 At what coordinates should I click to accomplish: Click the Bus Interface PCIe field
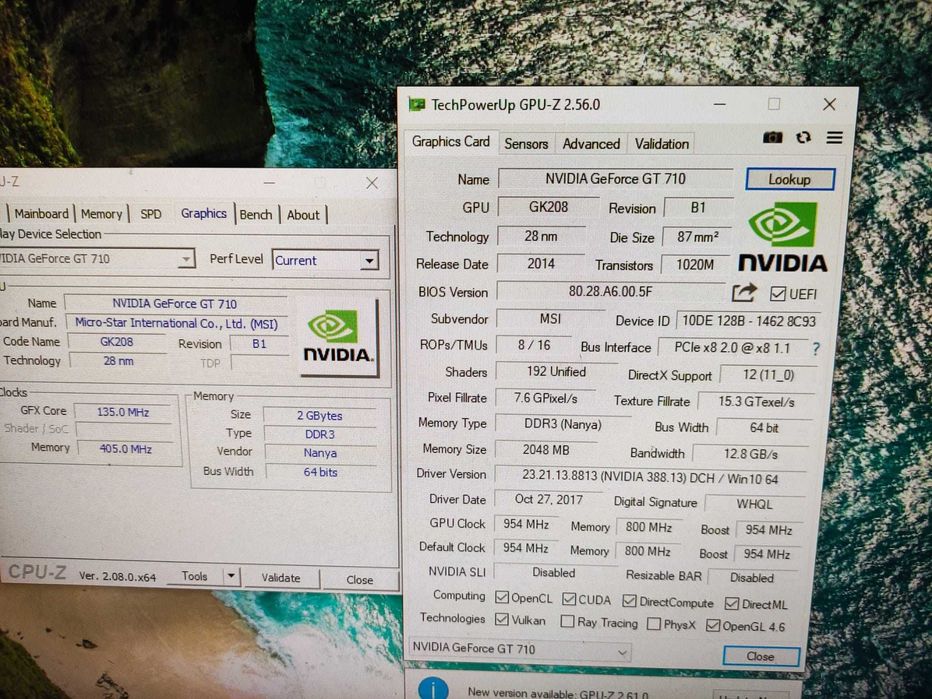732,348
